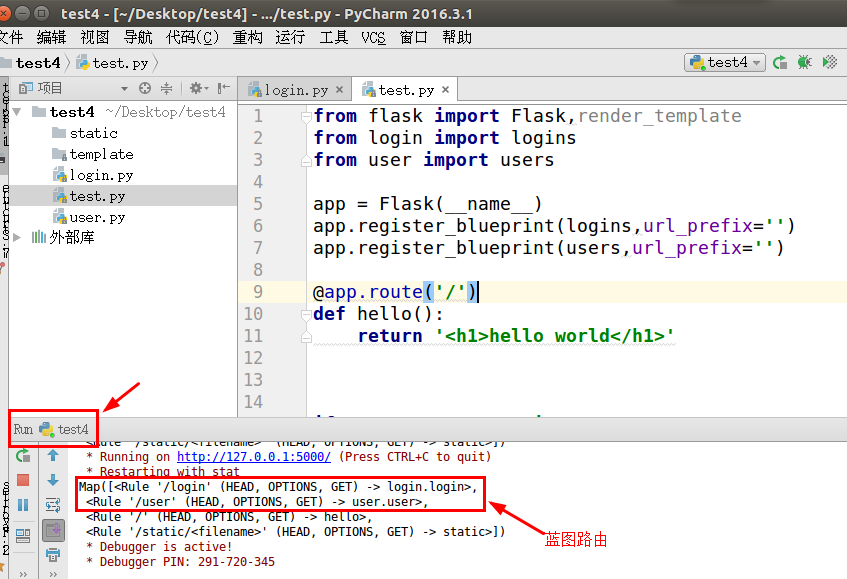
Task: Print the console output using printer icon
Action: pos(54,553)
